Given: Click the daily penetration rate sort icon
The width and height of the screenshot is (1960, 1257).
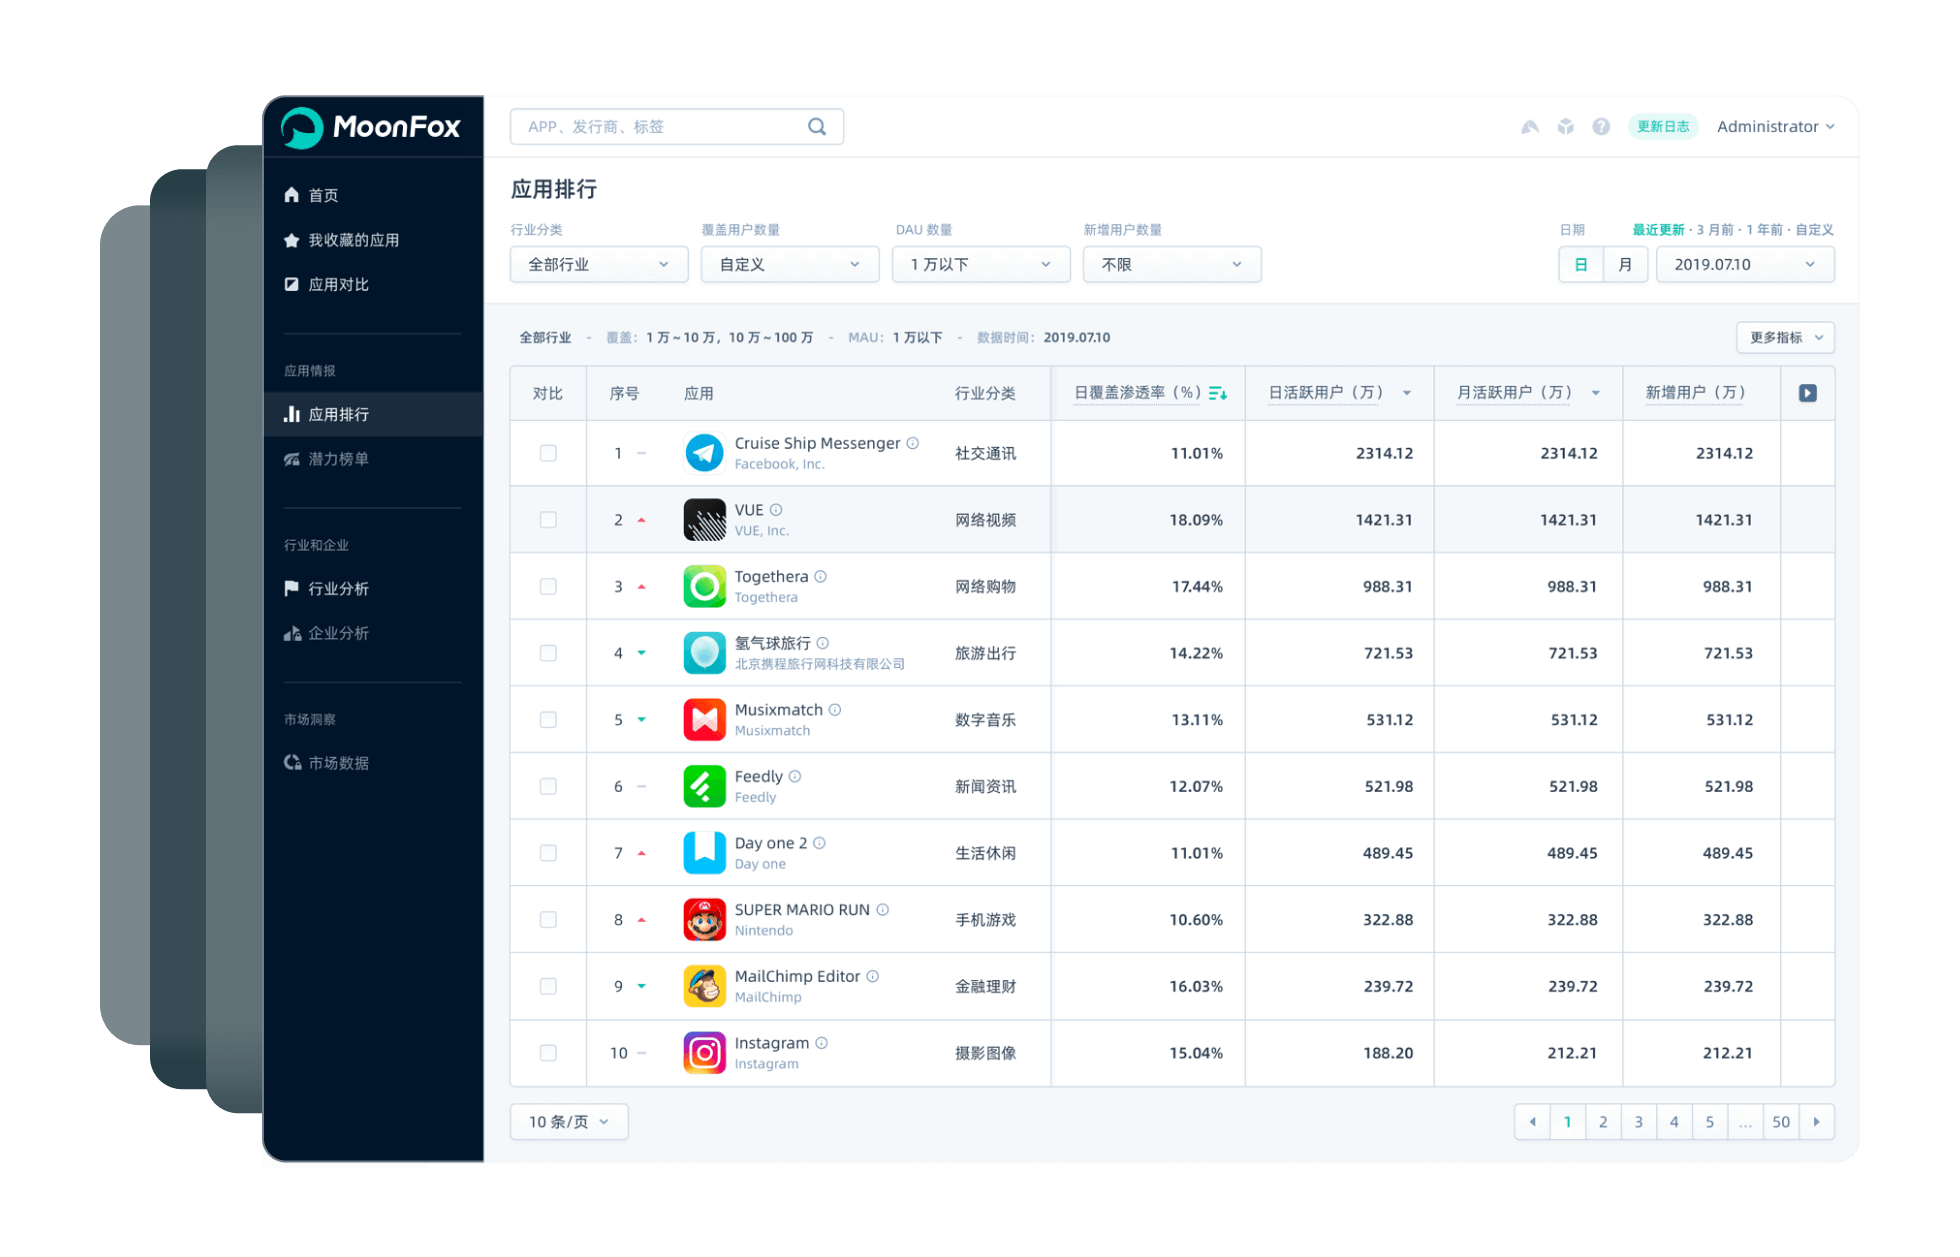Looking at the screenshot, I should click(x=1217, y=393).
